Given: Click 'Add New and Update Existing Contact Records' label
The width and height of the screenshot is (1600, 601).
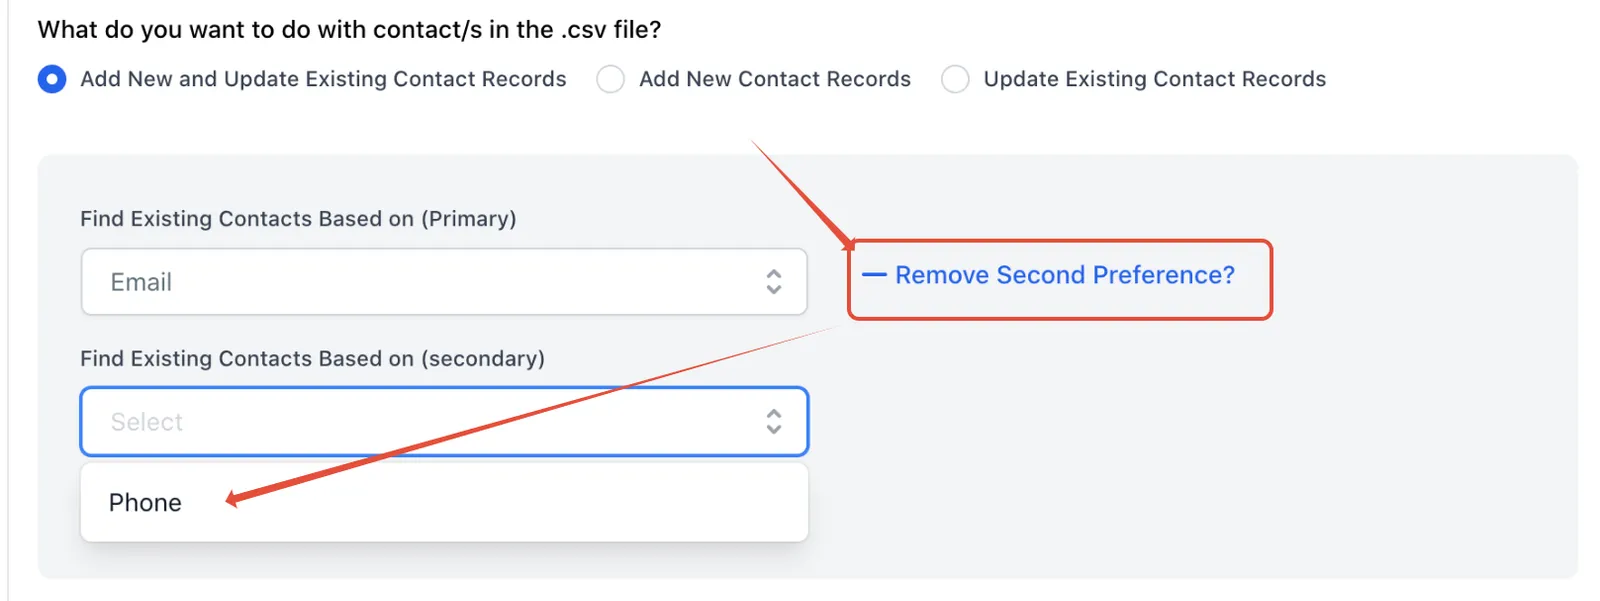Looking at the screenshot, I should 323,79.
